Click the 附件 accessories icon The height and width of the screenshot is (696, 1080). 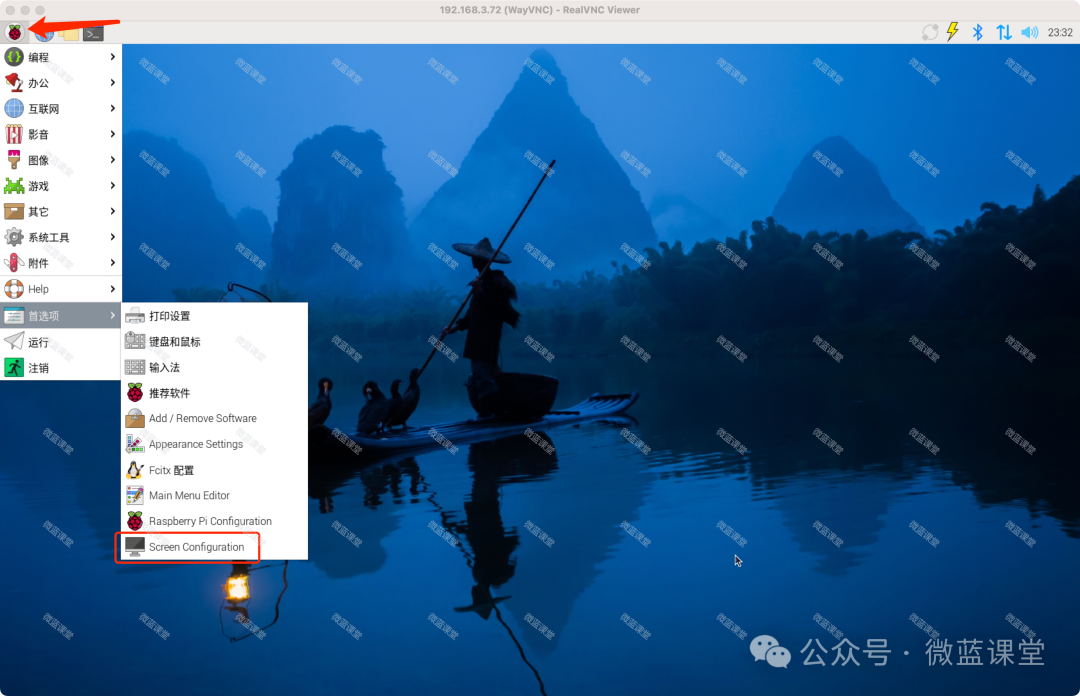click(x=14, y=263)
